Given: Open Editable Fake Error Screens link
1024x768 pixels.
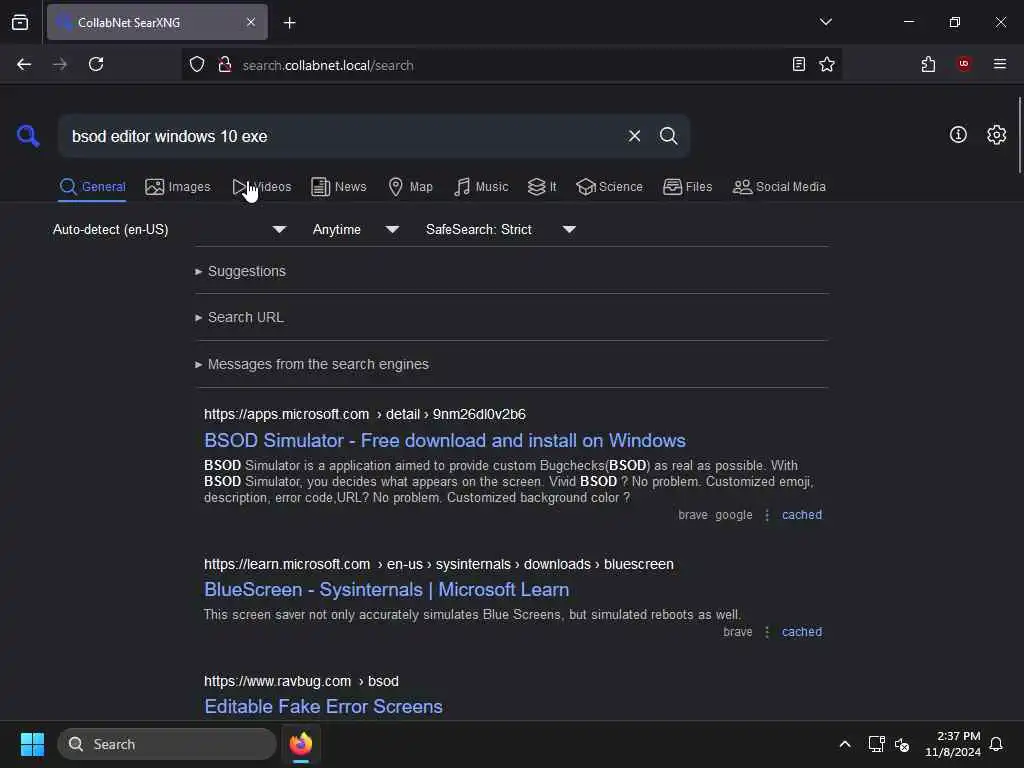Looking at the screenshot, I should [323, 707].
